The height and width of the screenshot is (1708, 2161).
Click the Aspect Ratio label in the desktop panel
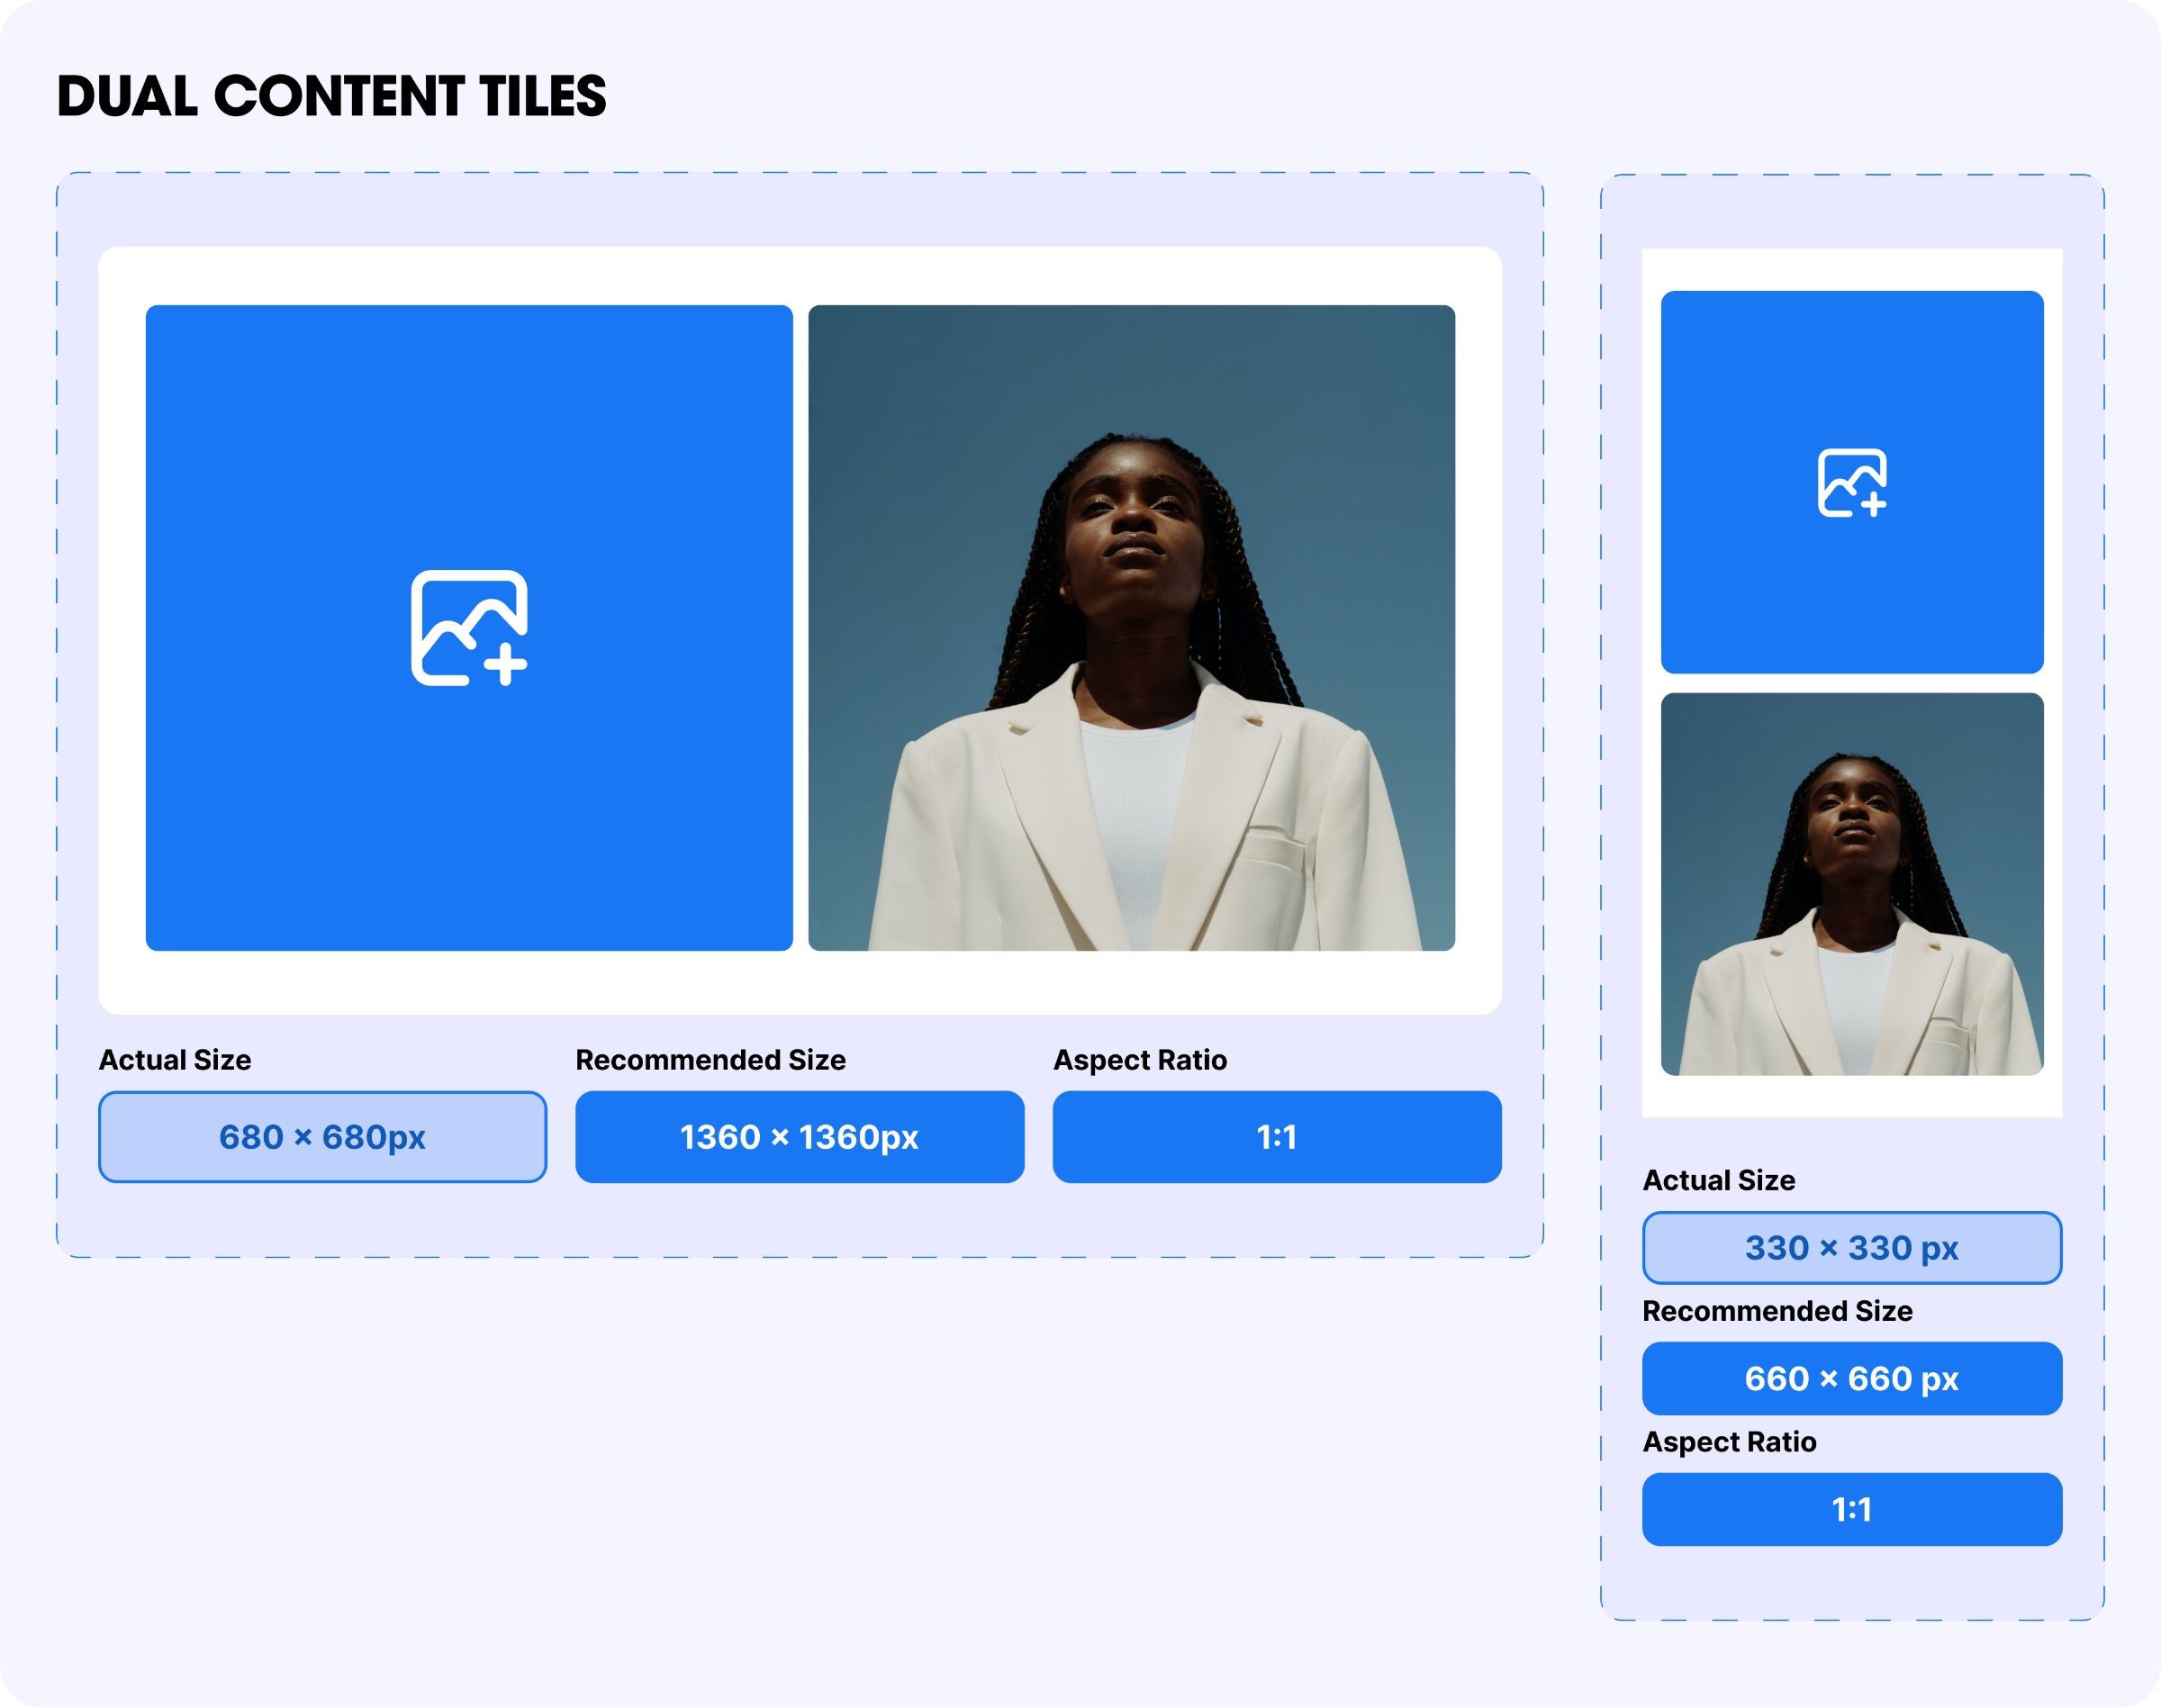coord(1140,1060)
